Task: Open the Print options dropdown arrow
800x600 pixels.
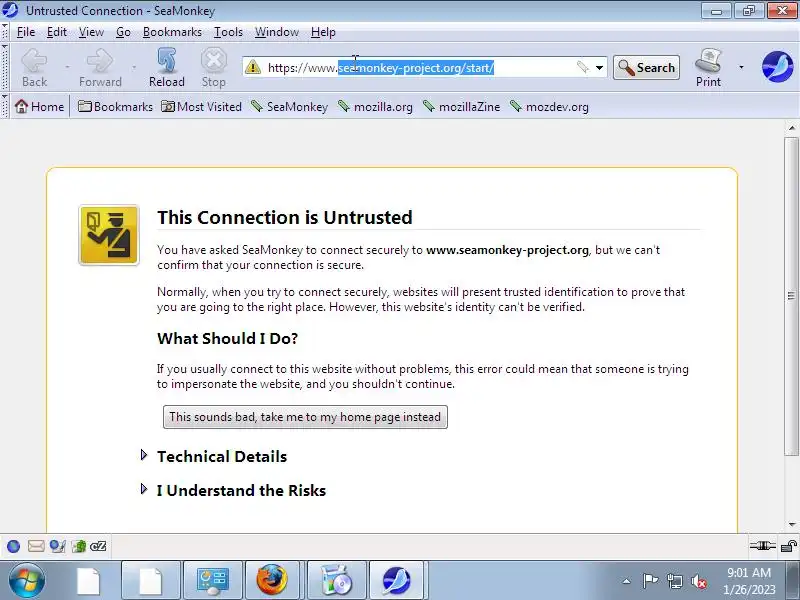Action: tap(741, 67)
